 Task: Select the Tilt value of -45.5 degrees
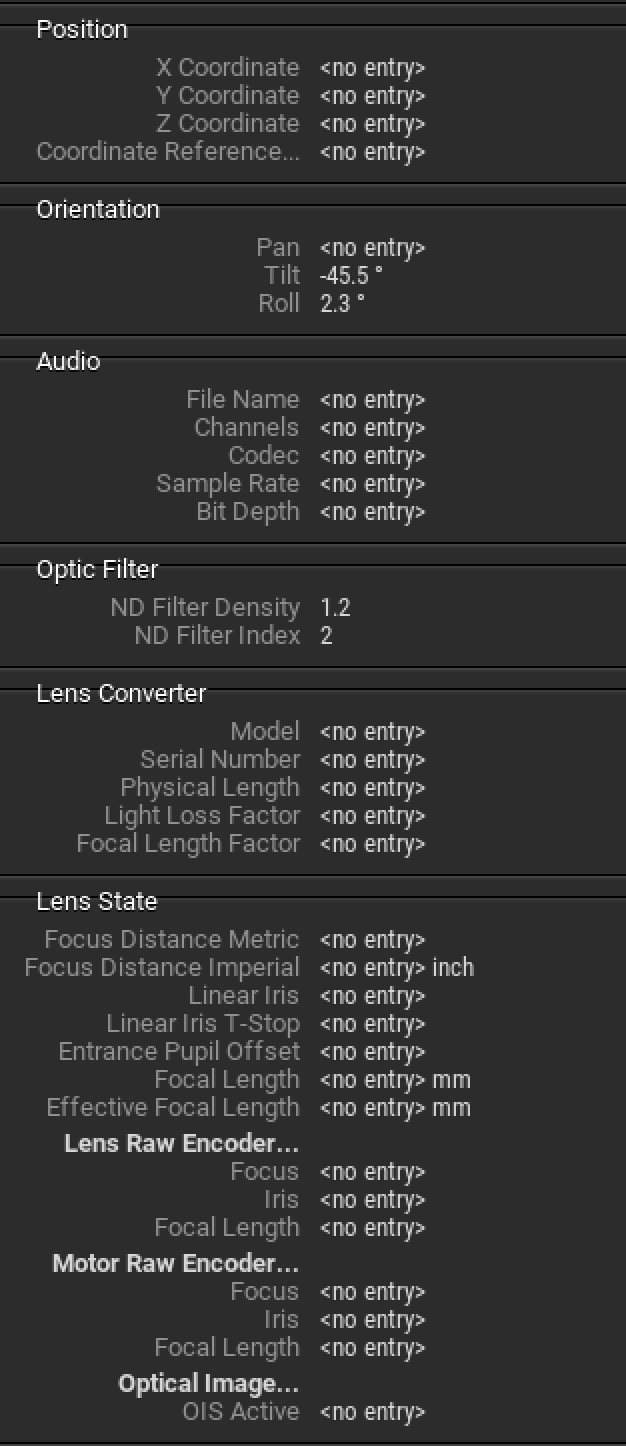click(x=342, y=276)
